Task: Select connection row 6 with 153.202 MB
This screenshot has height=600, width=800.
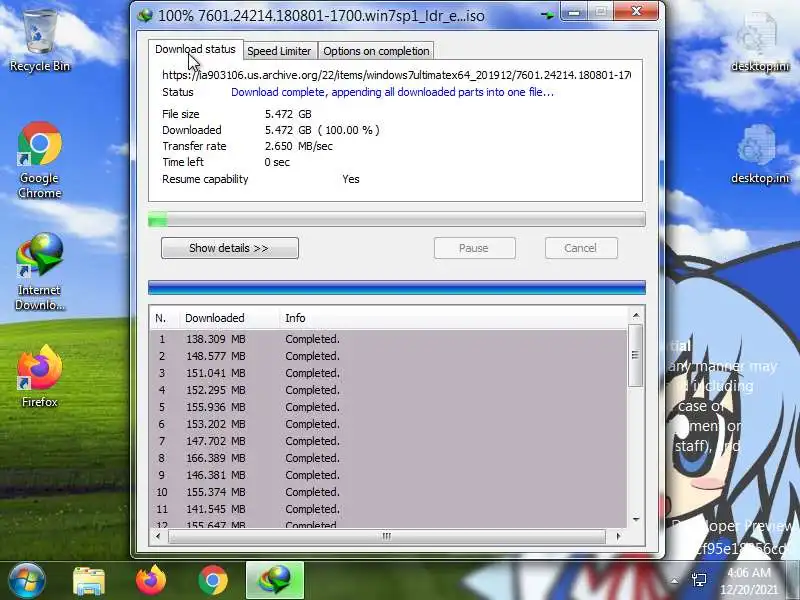Action: [x=388, y=424]
